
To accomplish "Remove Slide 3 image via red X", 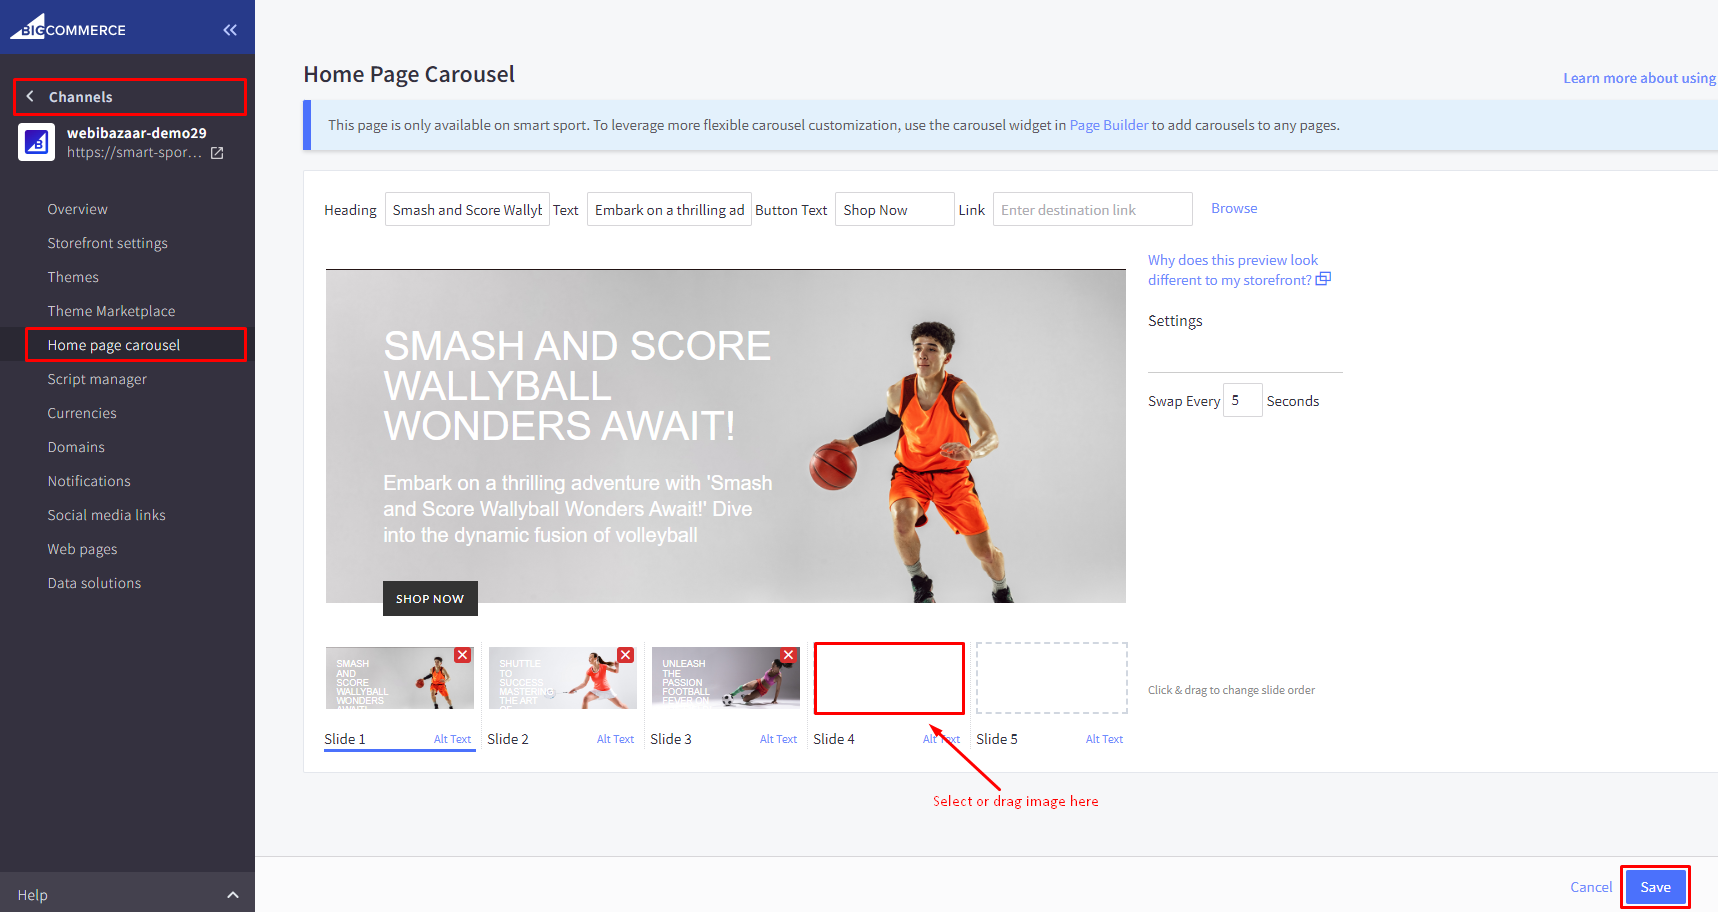I will tap(788, 655).
